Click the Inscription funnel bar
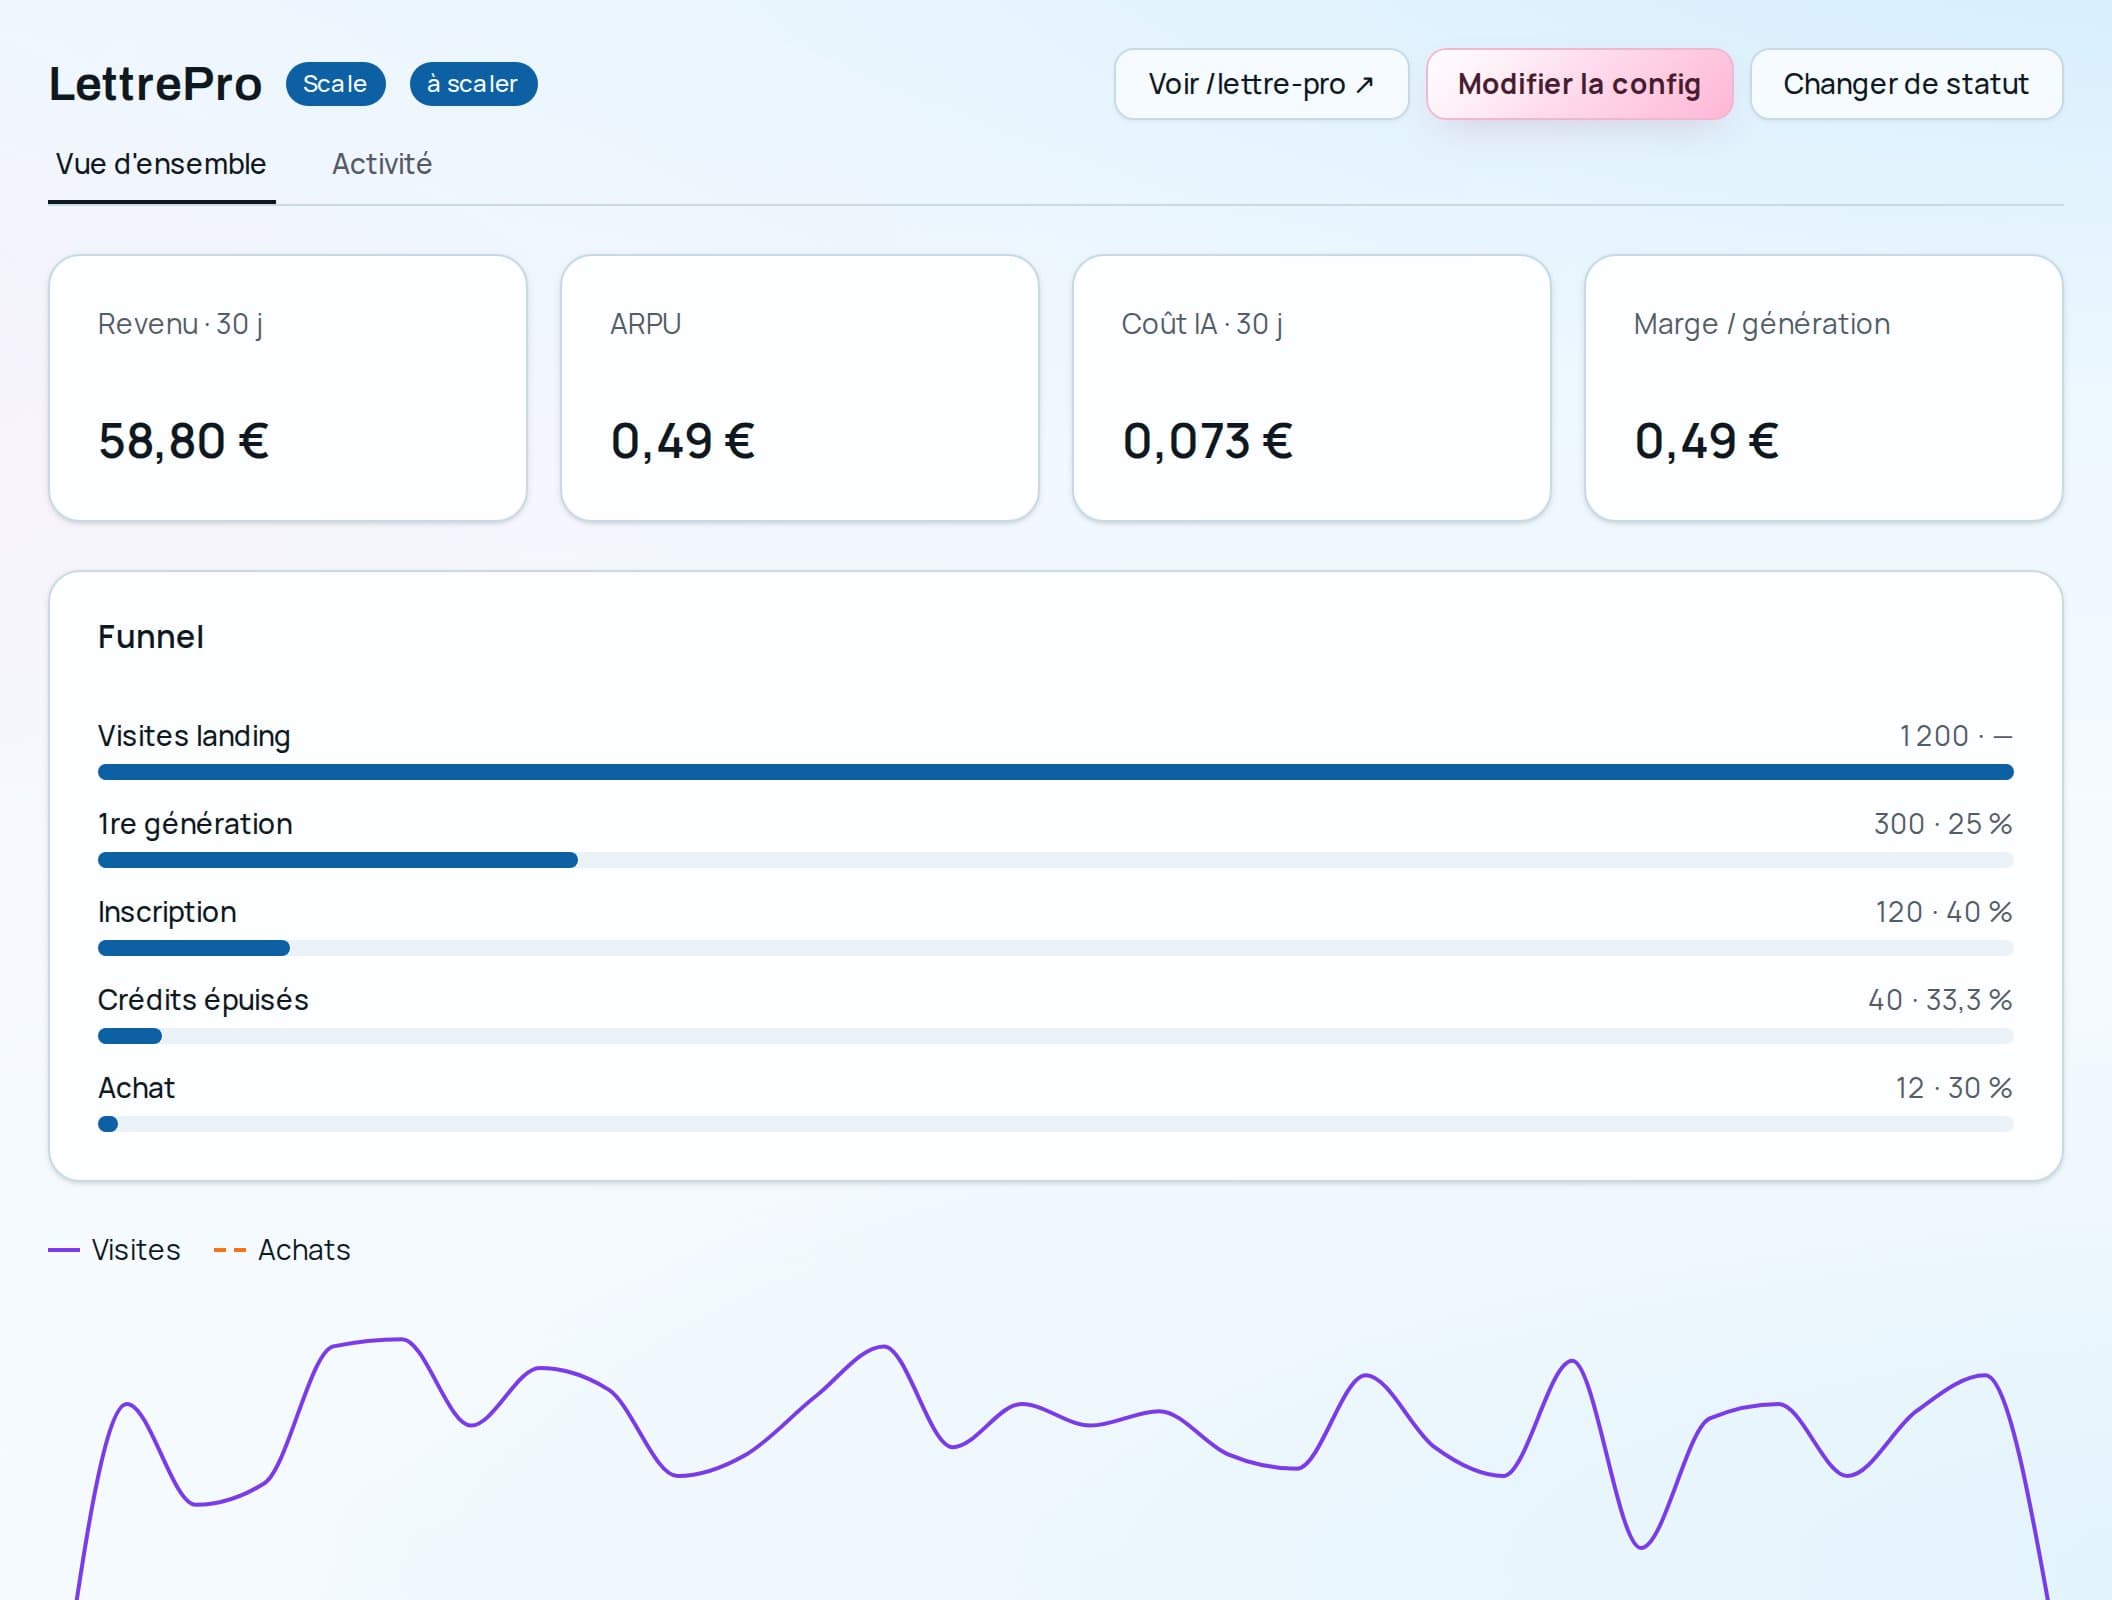Screen dimensions: 2112x1600 click(x=1055, y=948)
